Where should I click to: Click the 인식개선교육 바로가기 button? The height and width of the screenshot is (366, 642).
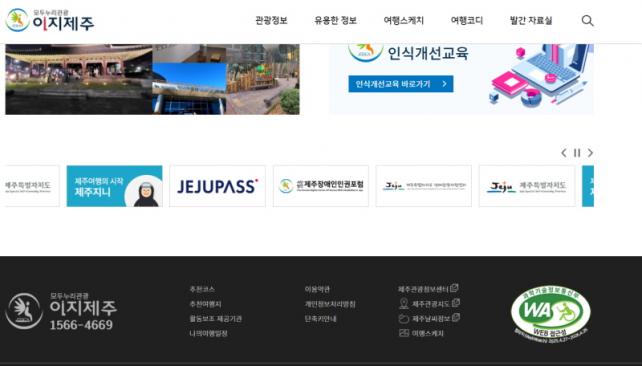401,84
